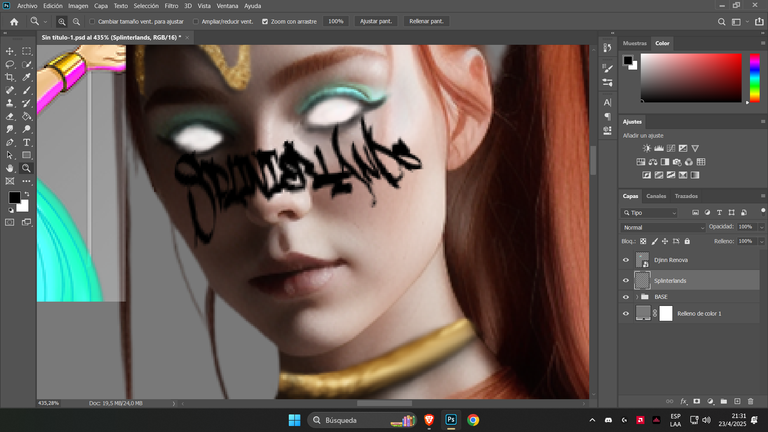This screenshot has height=432, width=768.
Task: Open the Opacidad slider dropdown
Action: pos(761,227)
